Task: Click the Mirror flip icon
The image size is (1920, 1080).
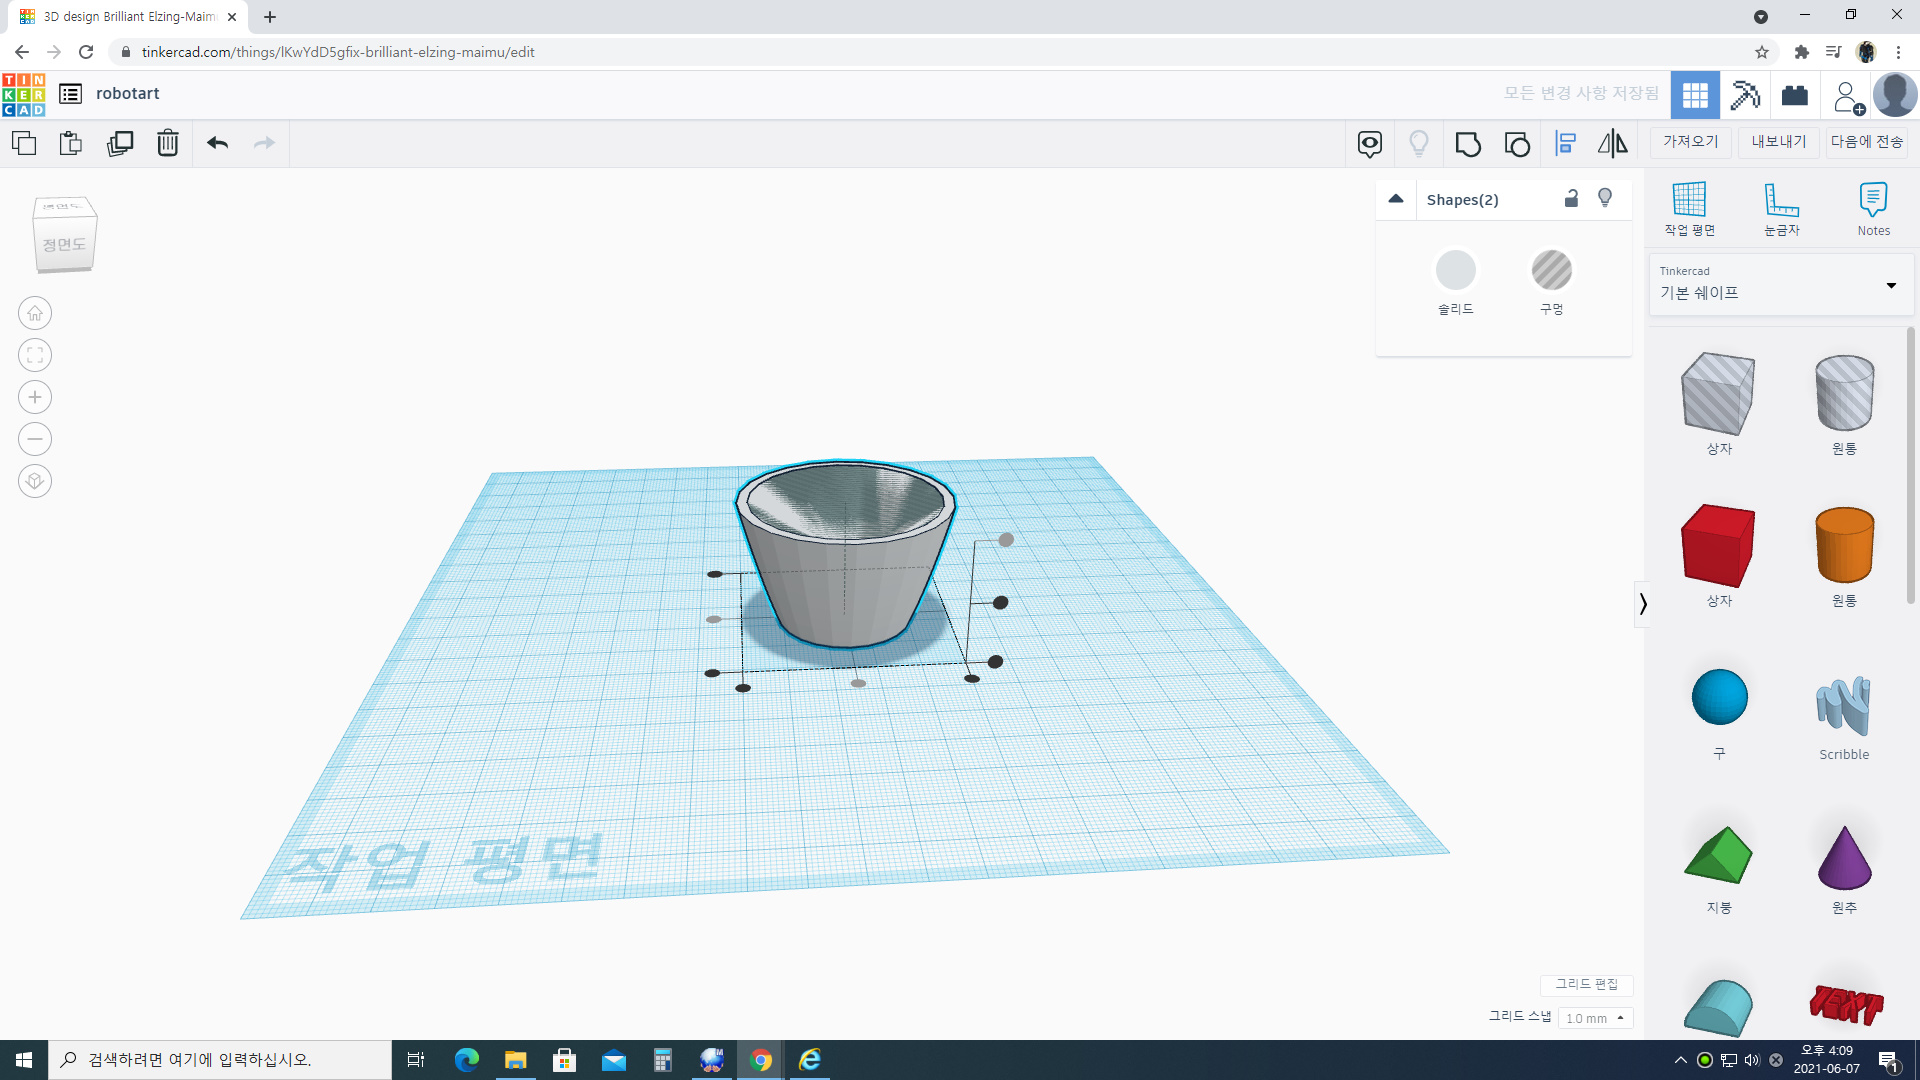Action: tap(1612, 144)
